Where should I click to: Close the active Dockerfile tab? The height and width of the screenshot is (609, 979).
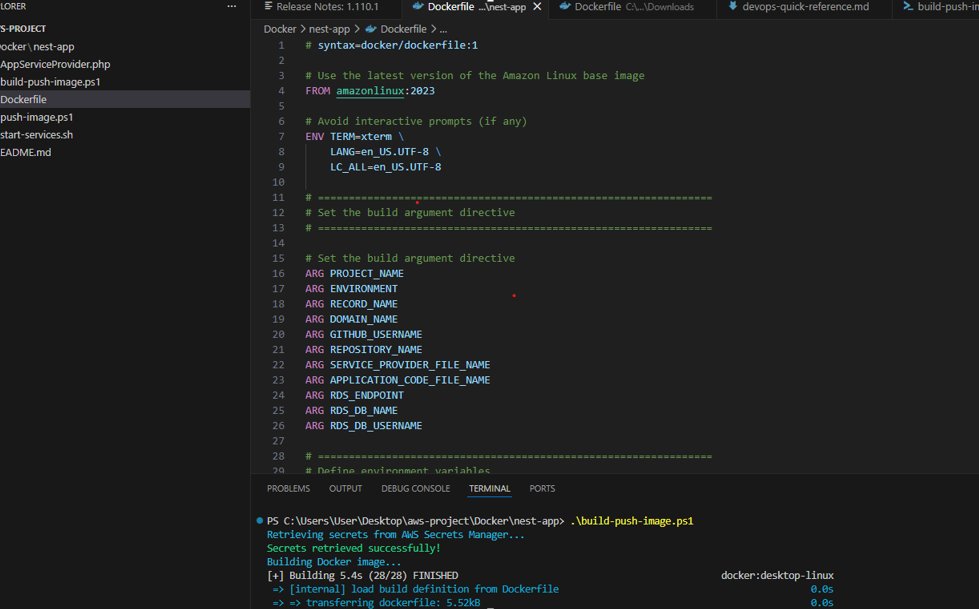(536, 8)
